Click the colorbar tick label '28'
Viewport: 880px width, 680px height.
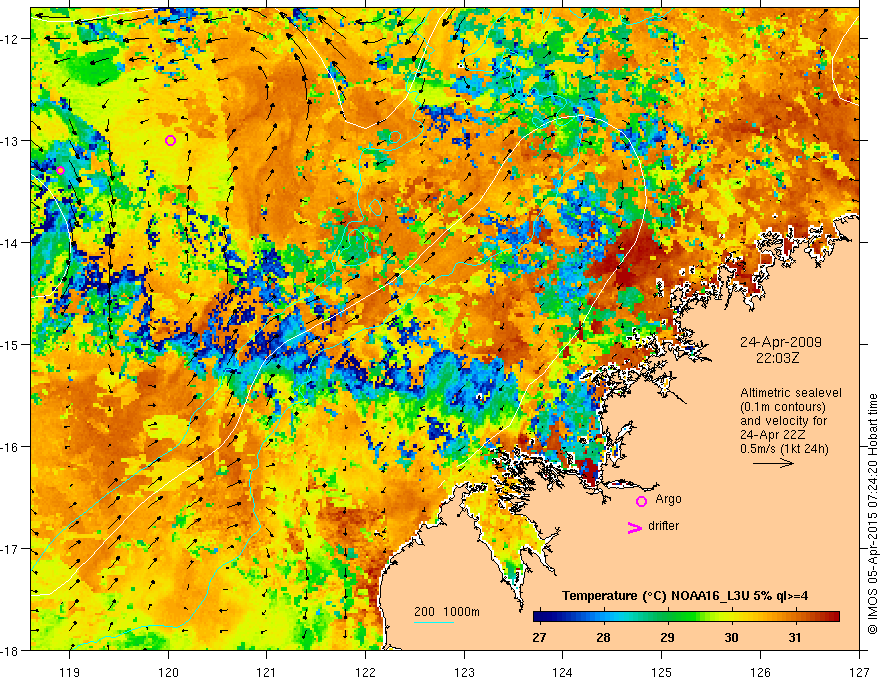603,638
